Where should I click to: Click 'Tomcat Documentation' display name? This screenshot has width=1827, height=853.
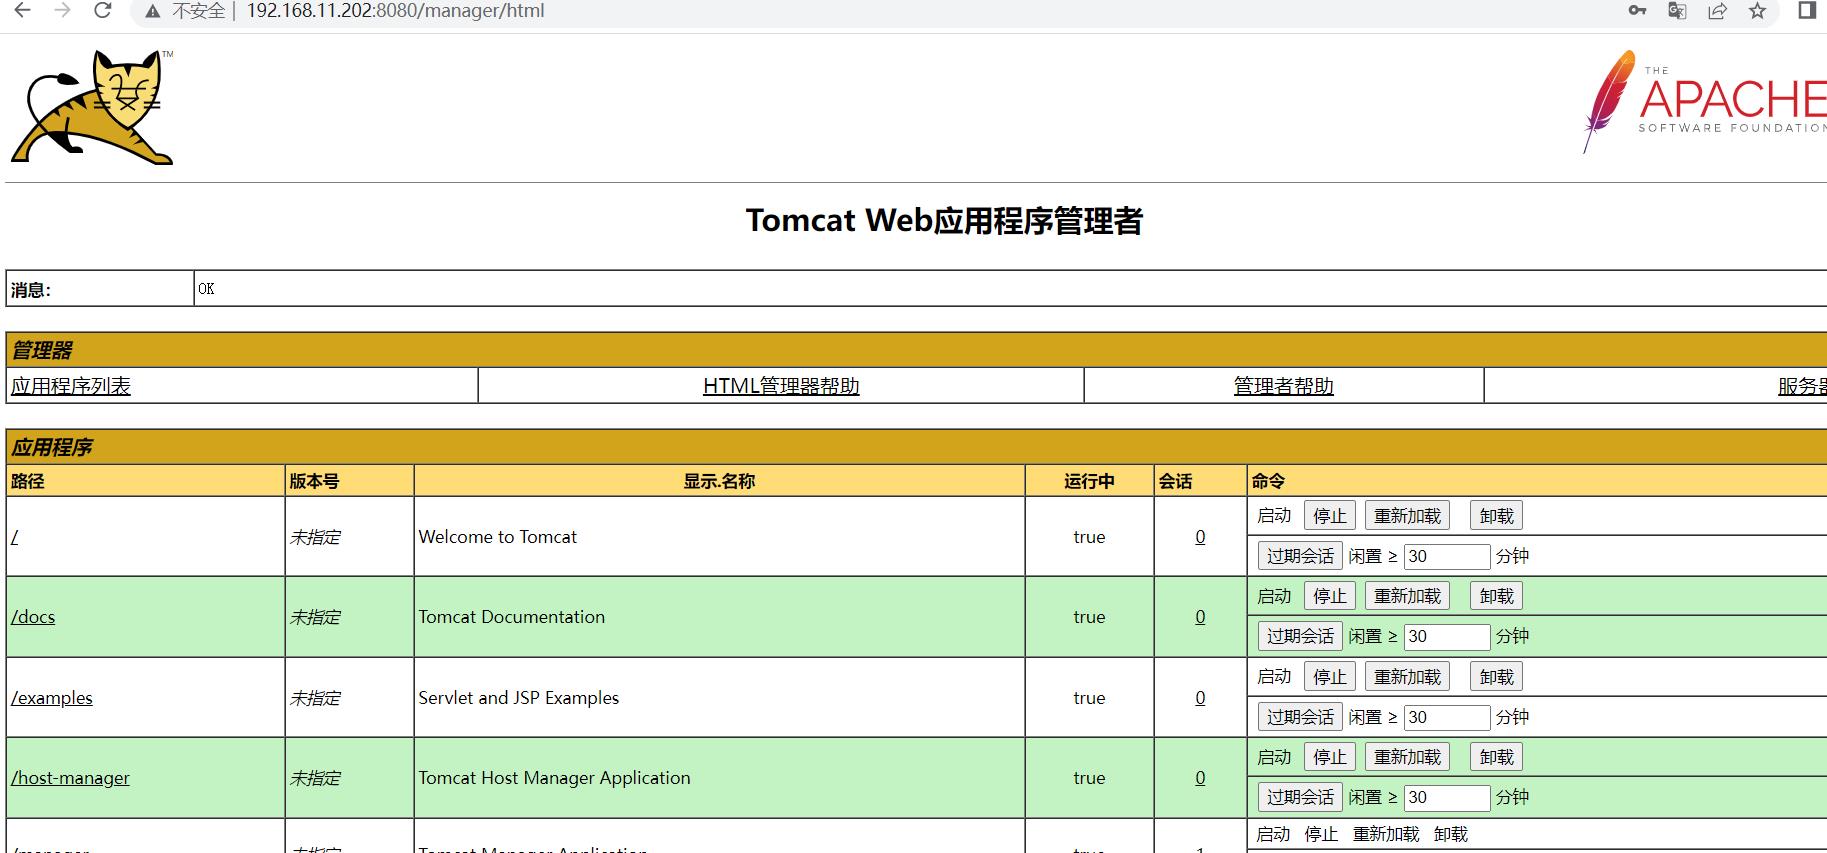click(x=512, y=617)
